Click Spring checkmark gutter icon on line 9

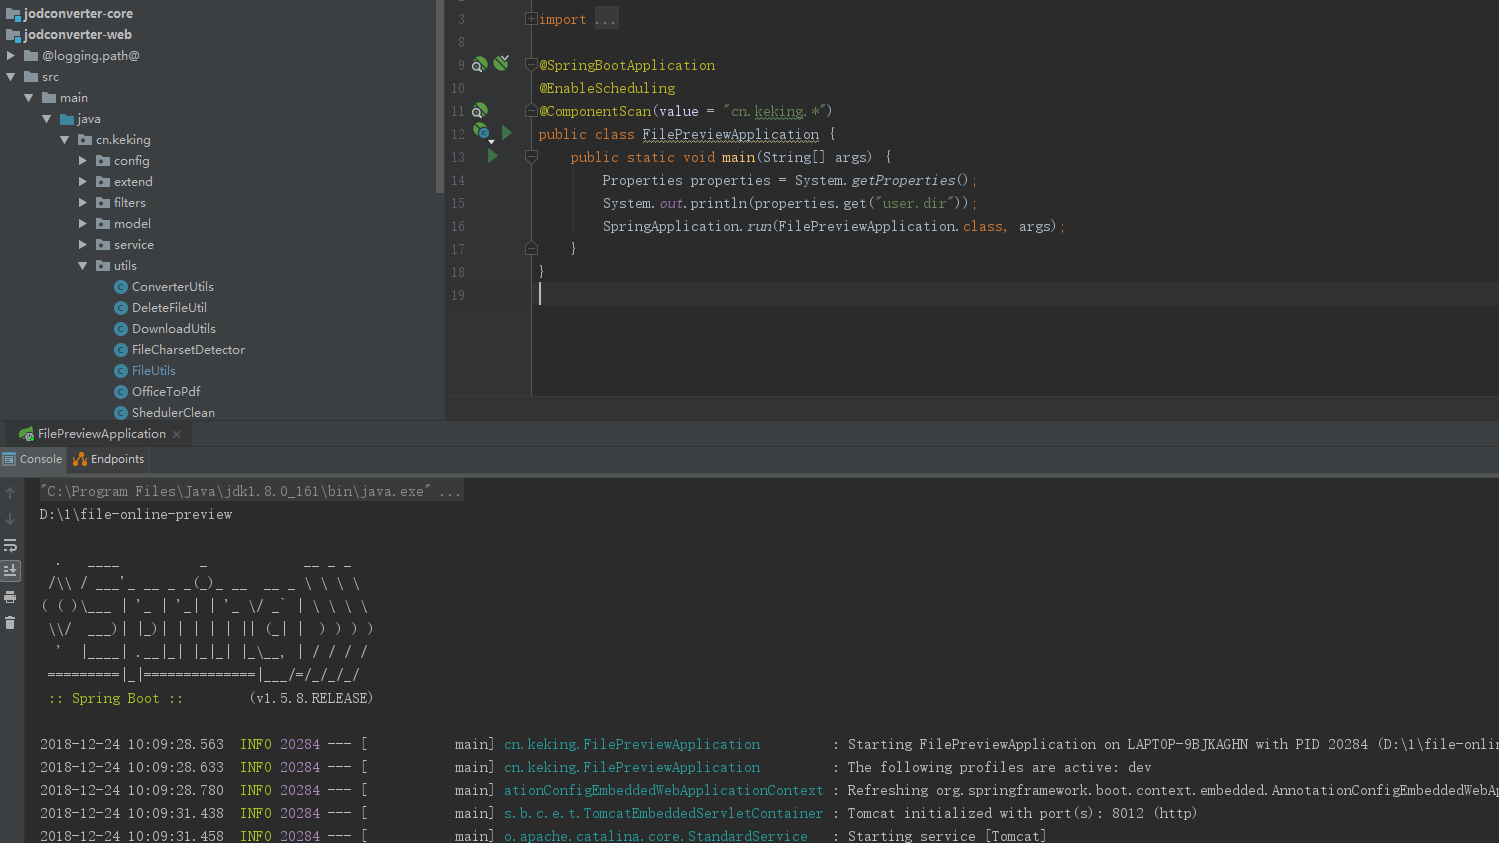click(x=501, y=63)
